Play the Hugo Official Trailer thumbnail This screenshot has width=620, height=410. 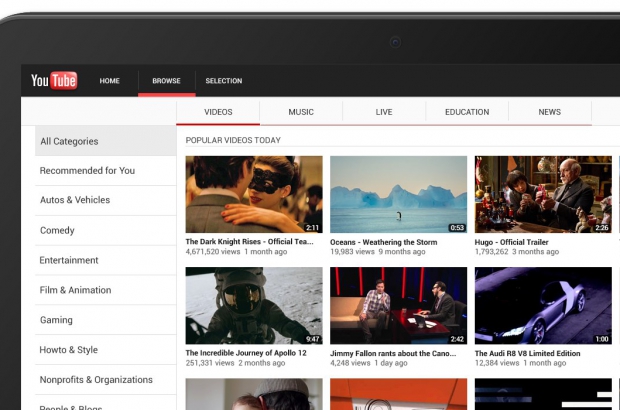coord(543,194)
